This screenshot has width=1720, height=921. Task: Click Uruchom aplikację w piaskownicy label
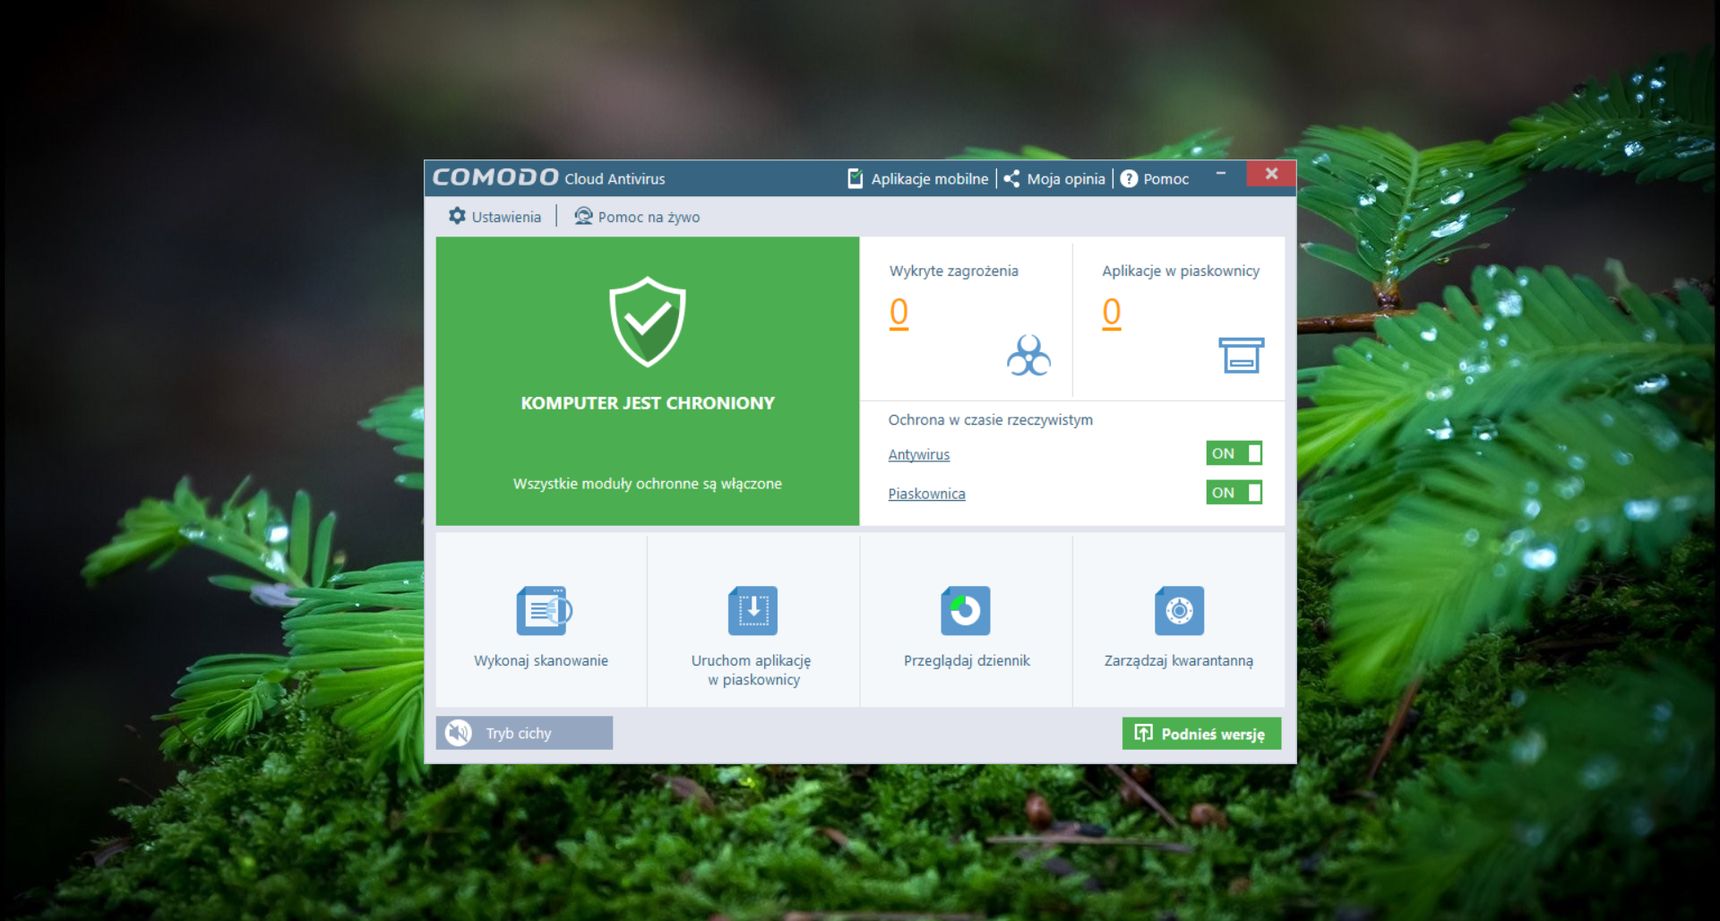click(753, 670)
